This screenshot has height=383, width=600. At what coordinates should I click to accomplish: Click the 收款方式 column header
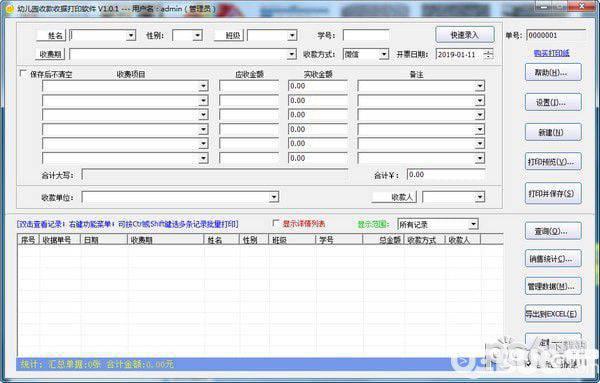tap(424, 240)
